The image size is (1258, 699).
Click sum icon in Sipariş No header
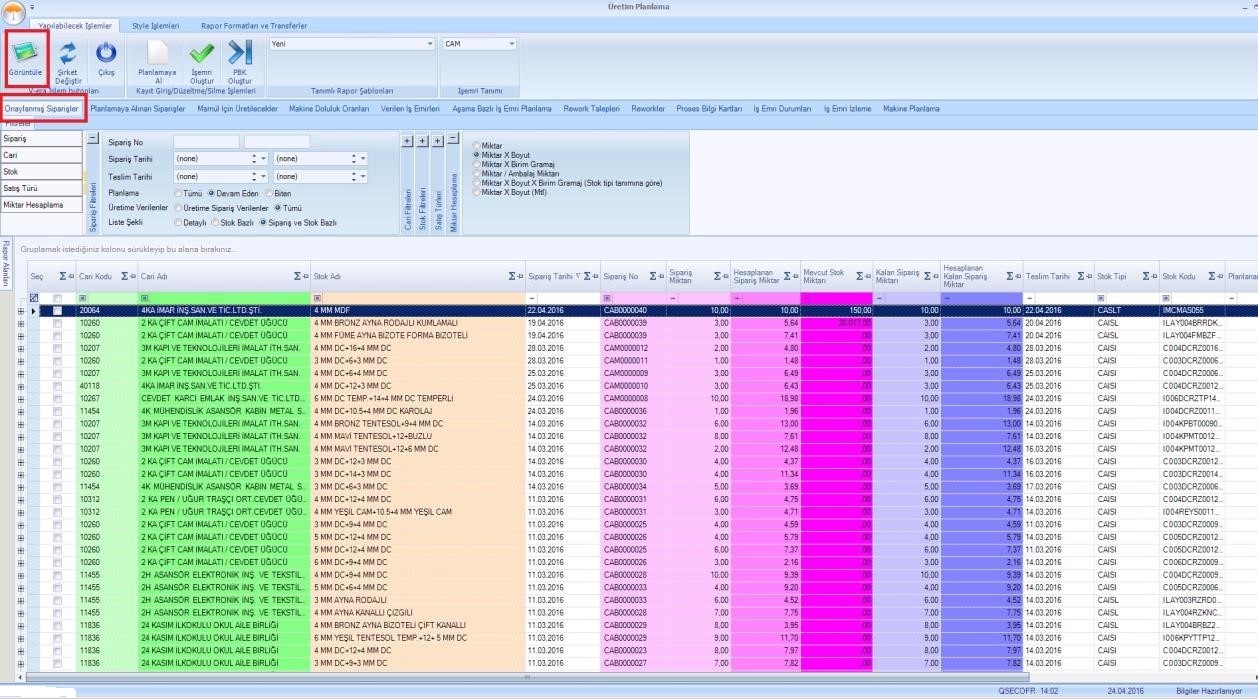[x=654, y=276]
